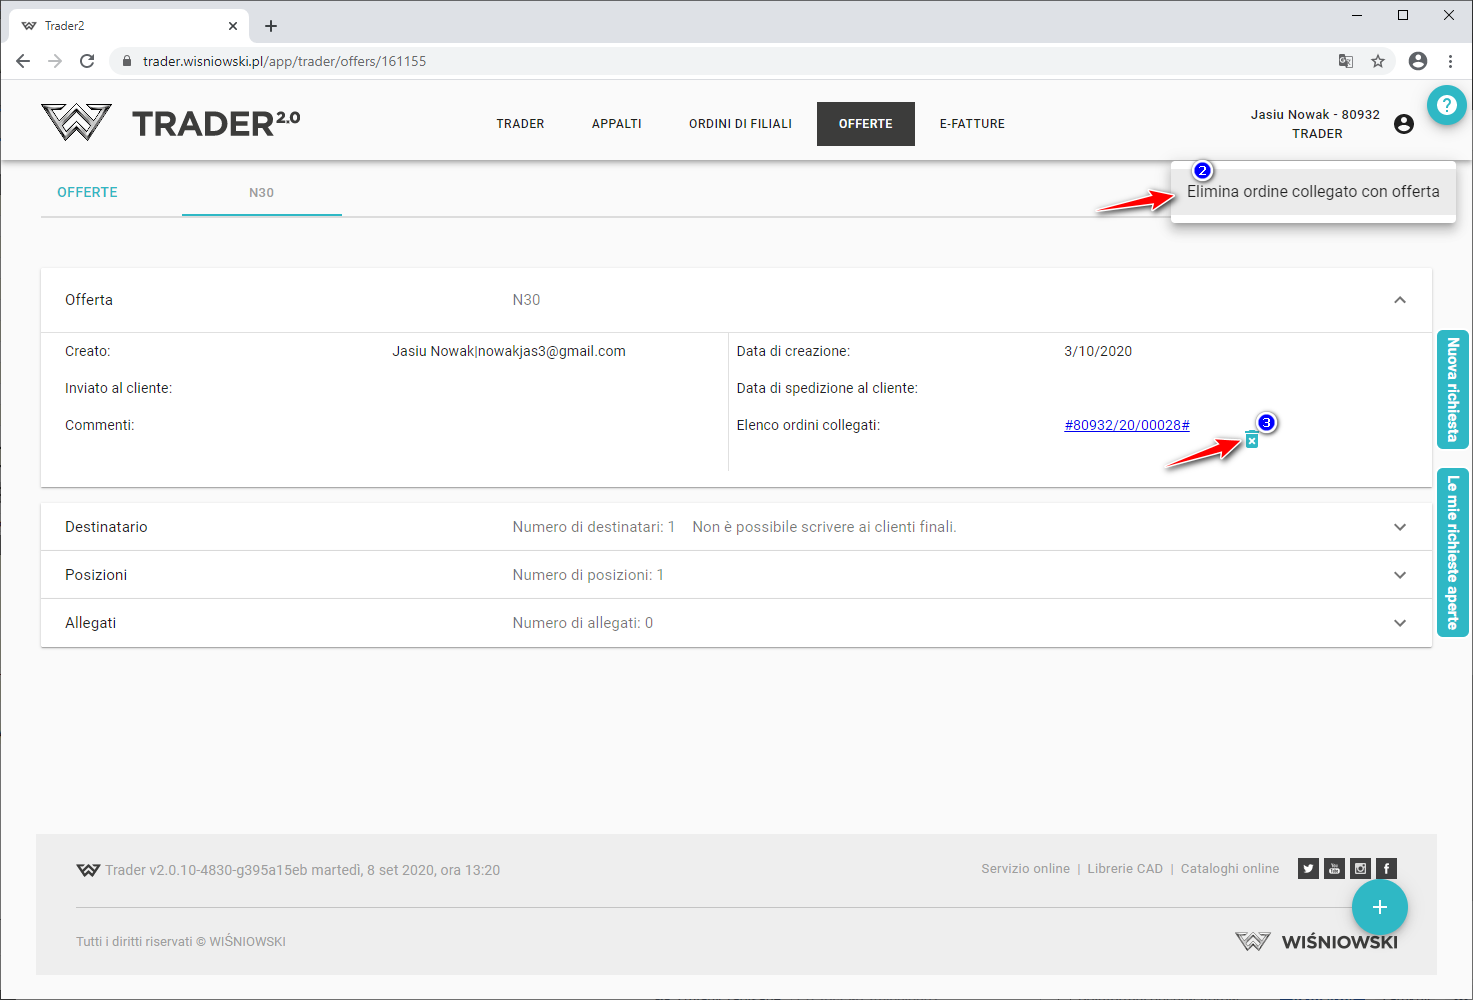1473x1000 pixels.
Task: Collapse the Offerta section
Action: 1399,300
